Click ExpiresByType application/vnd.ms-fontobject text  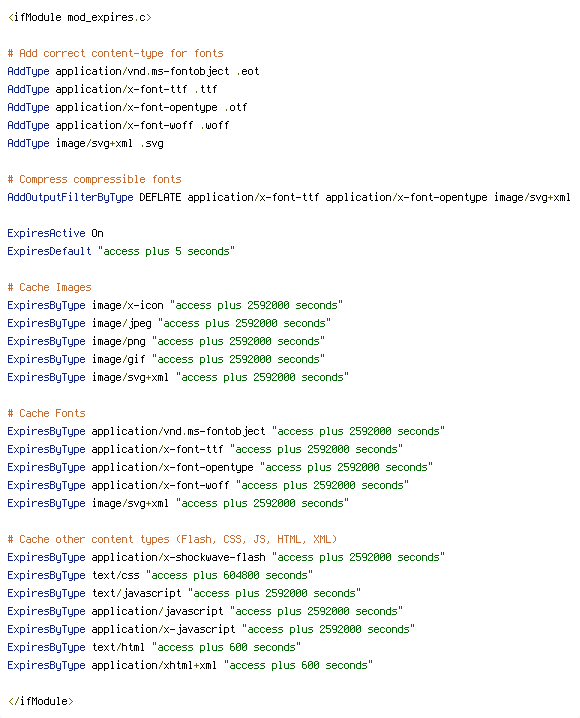point(136,431)
